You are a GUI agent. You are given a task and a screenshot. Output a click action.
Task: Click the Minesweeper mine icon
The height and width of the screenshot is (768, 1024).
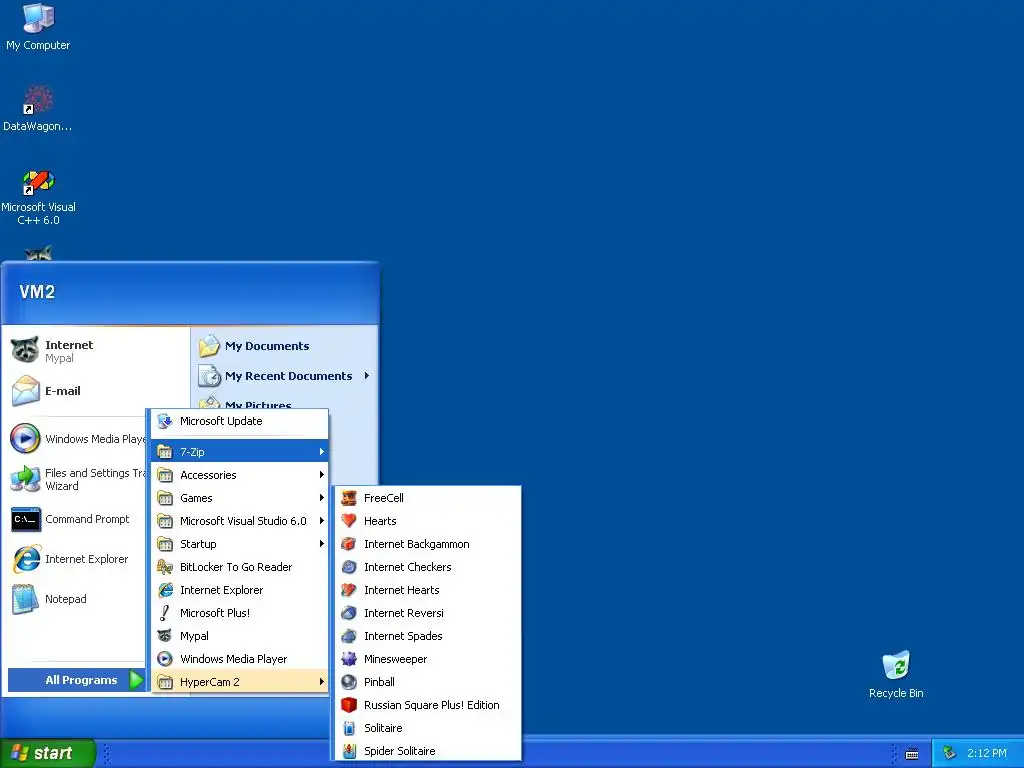349,659
